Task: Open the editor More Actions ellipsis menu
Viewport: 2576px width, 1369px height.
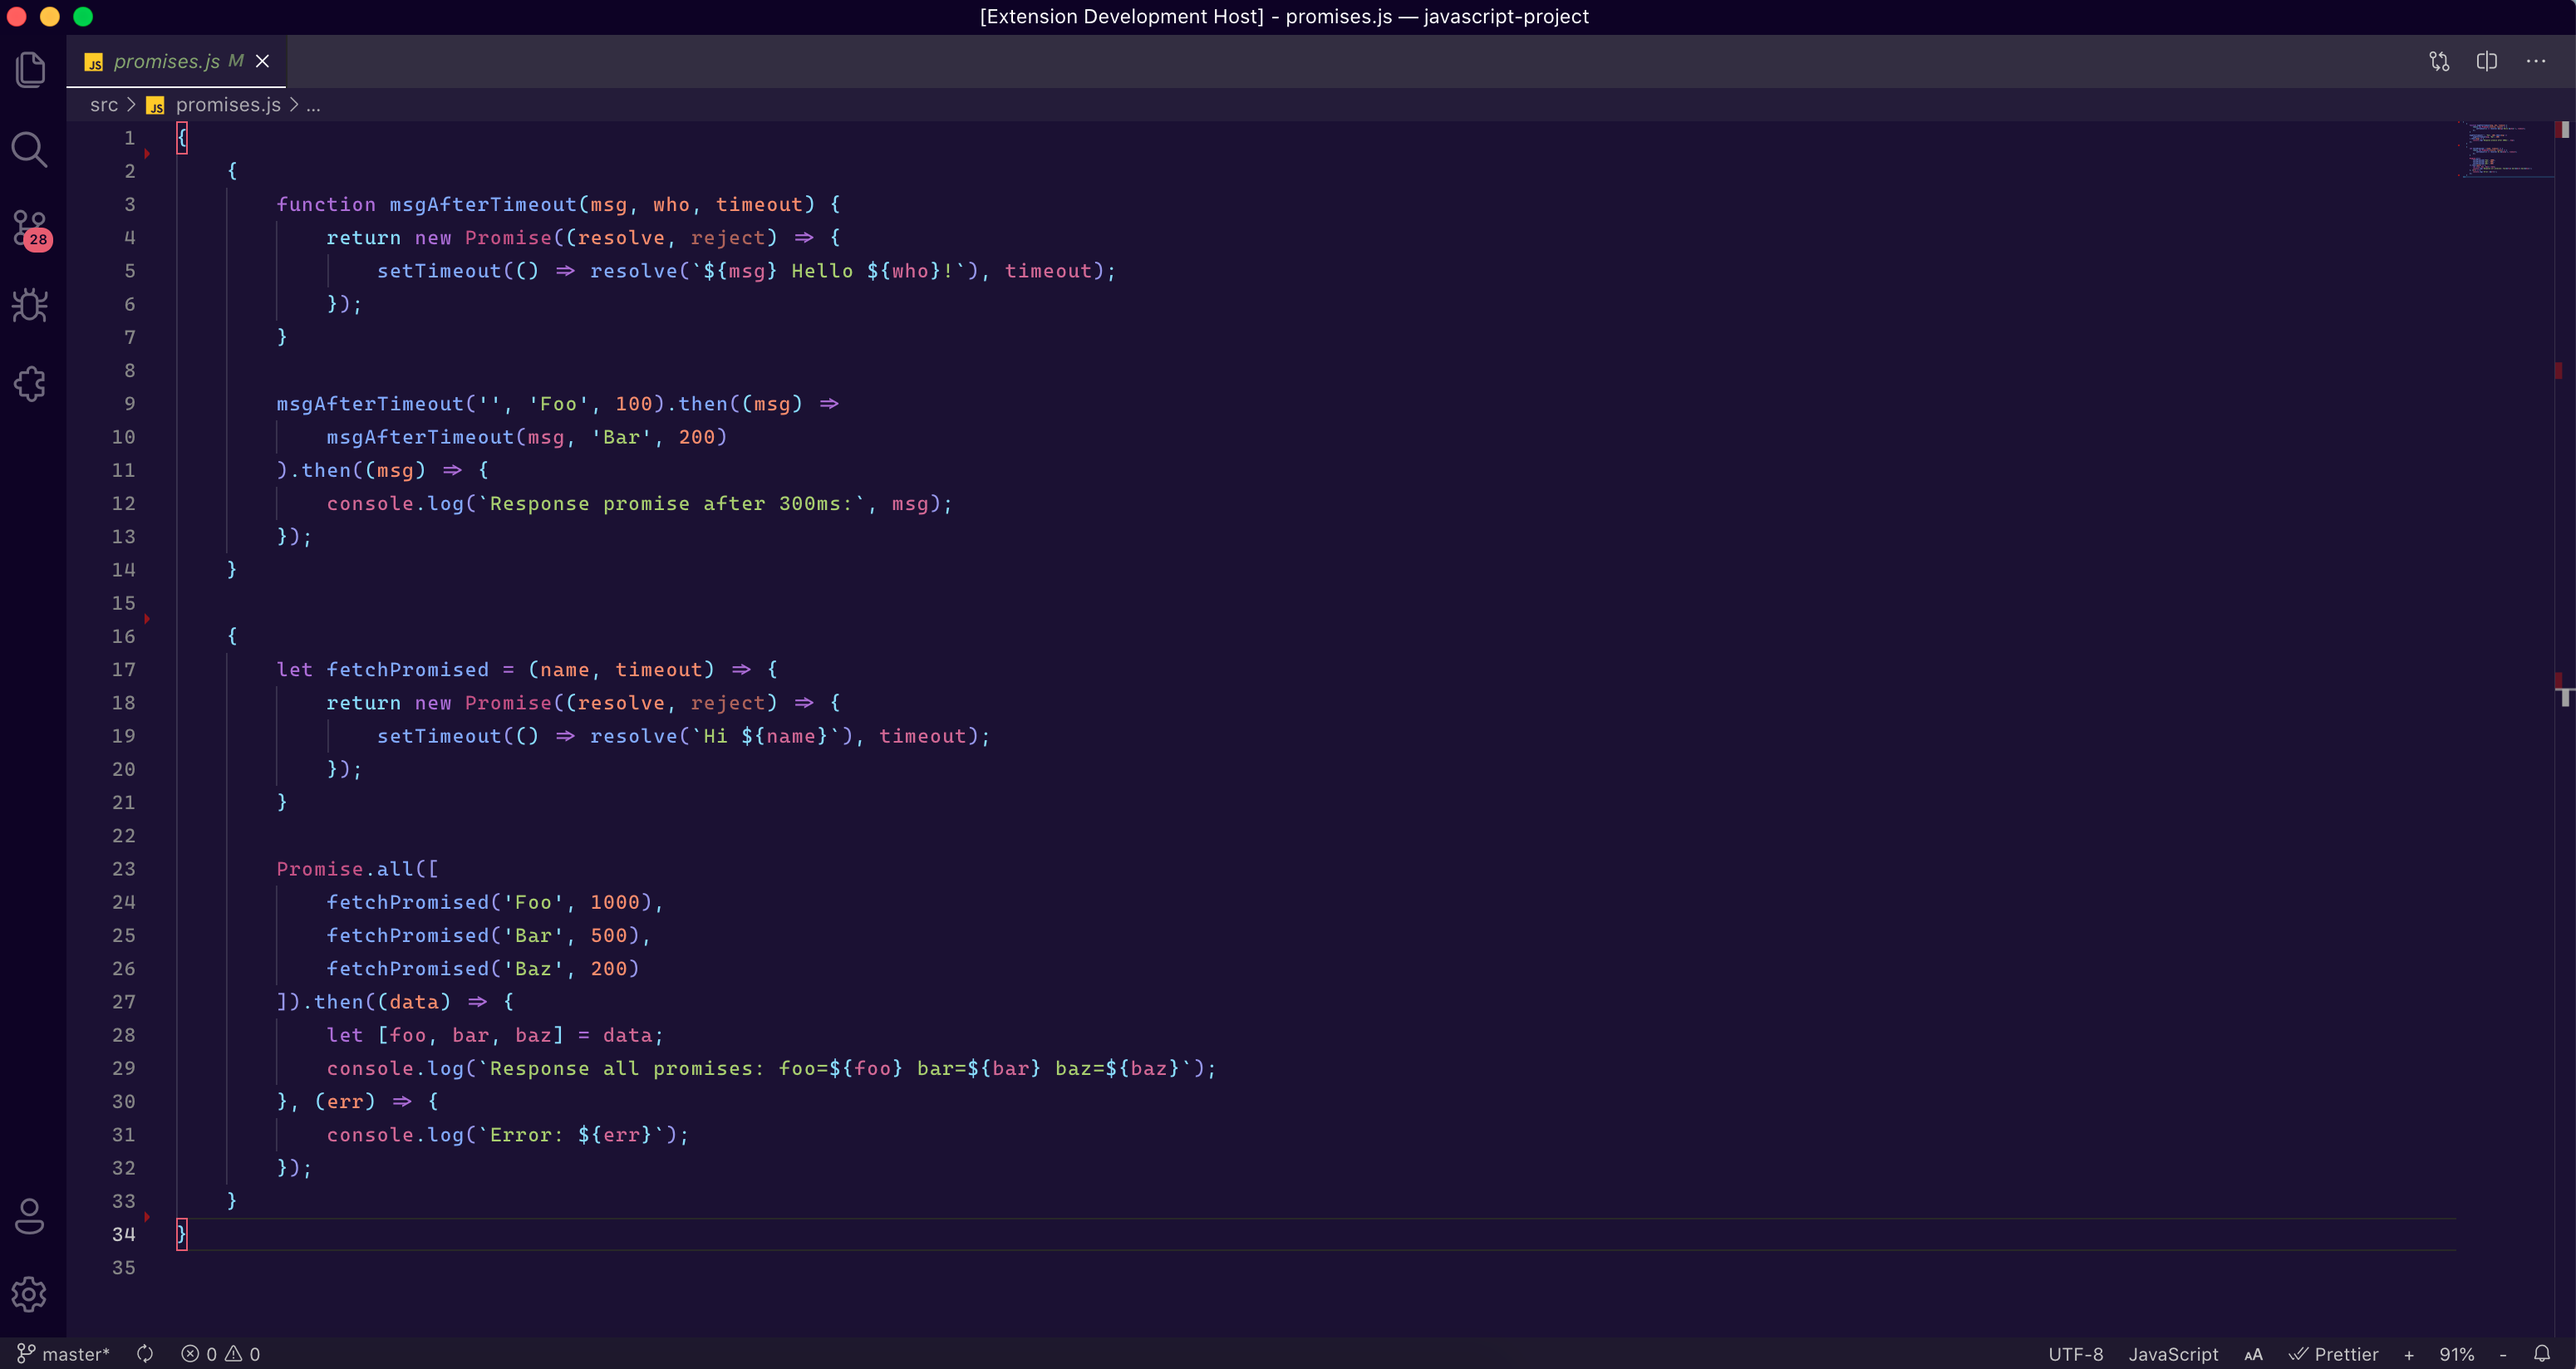Action: [x=2536, y=62]
